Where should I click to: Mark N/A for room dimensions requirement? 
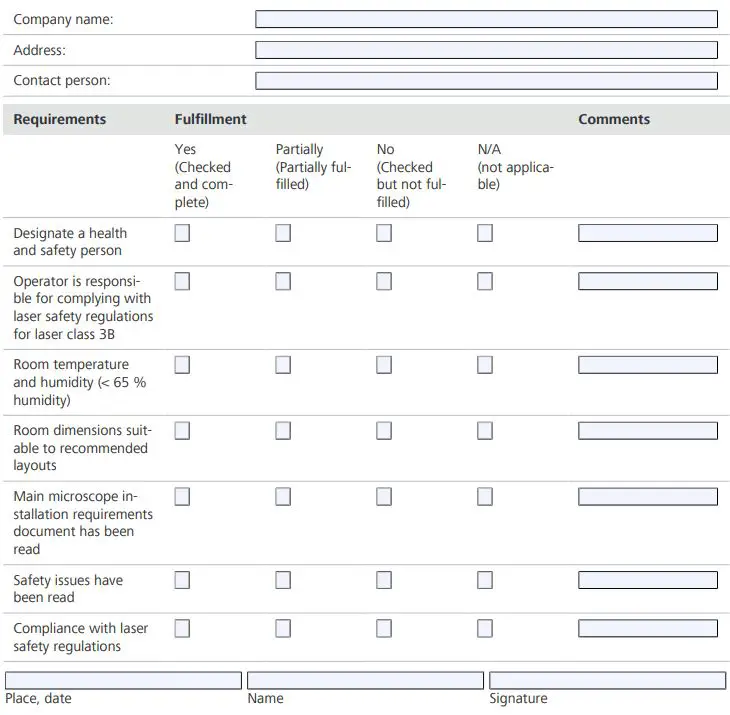point(485,431)
